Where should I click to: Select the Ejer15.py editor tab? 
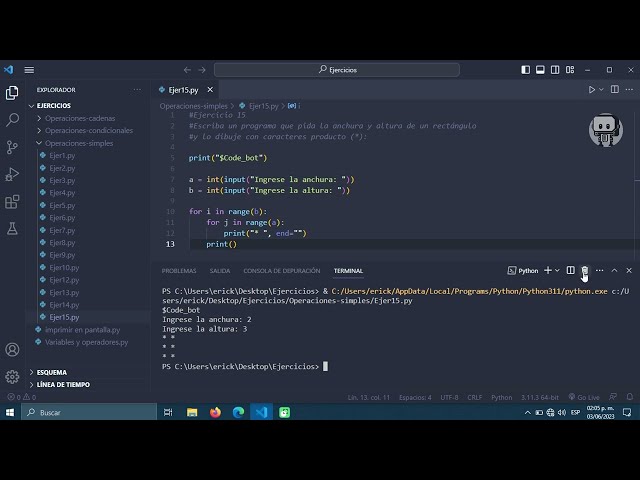click(x=183, y=90)
